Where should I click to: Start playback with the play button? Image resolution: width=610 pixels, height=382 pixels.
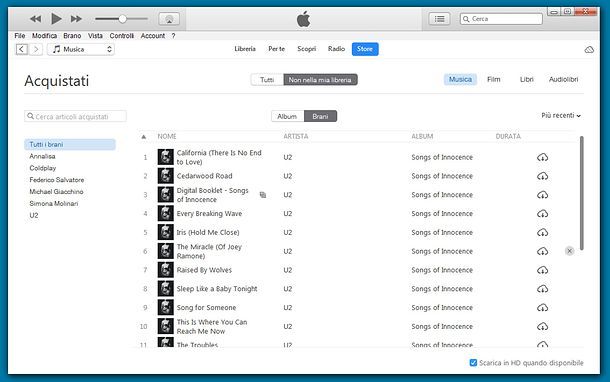[56, 18]
